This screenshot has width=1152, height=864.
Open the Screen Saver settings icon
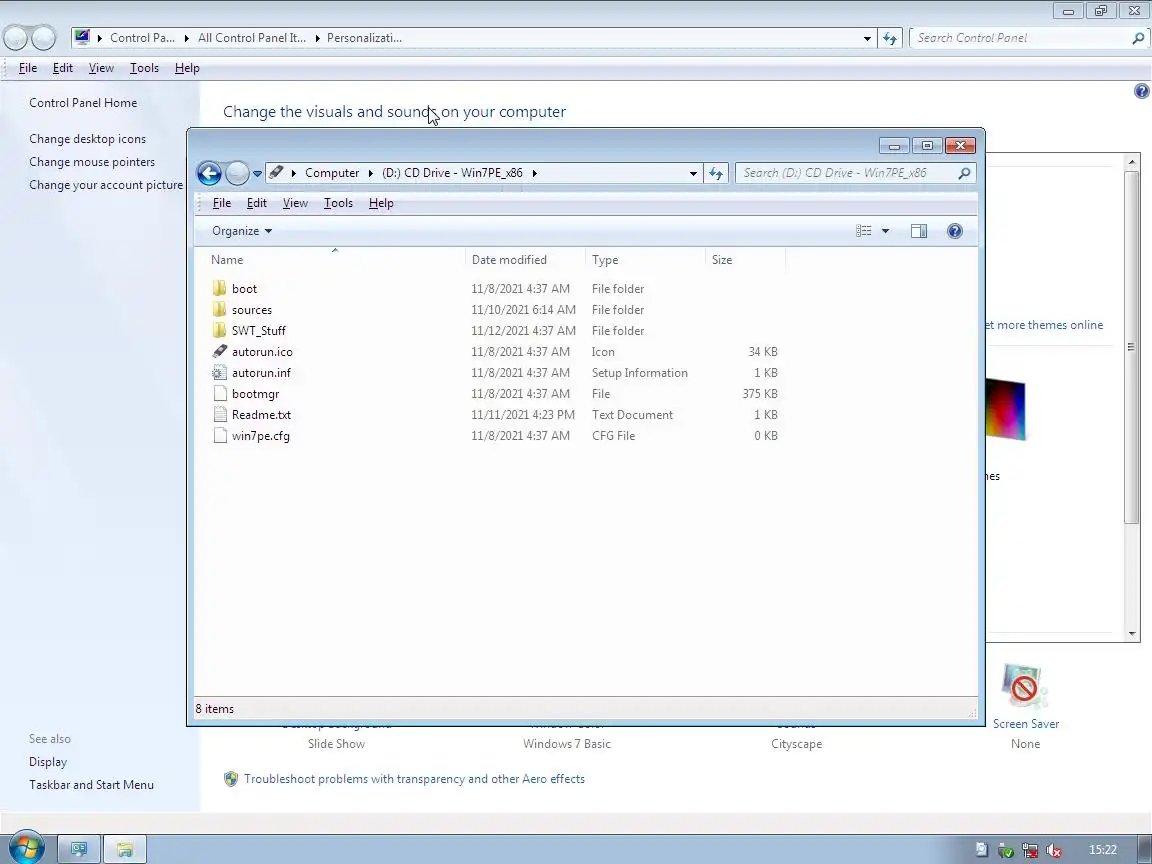point(1024,688)
